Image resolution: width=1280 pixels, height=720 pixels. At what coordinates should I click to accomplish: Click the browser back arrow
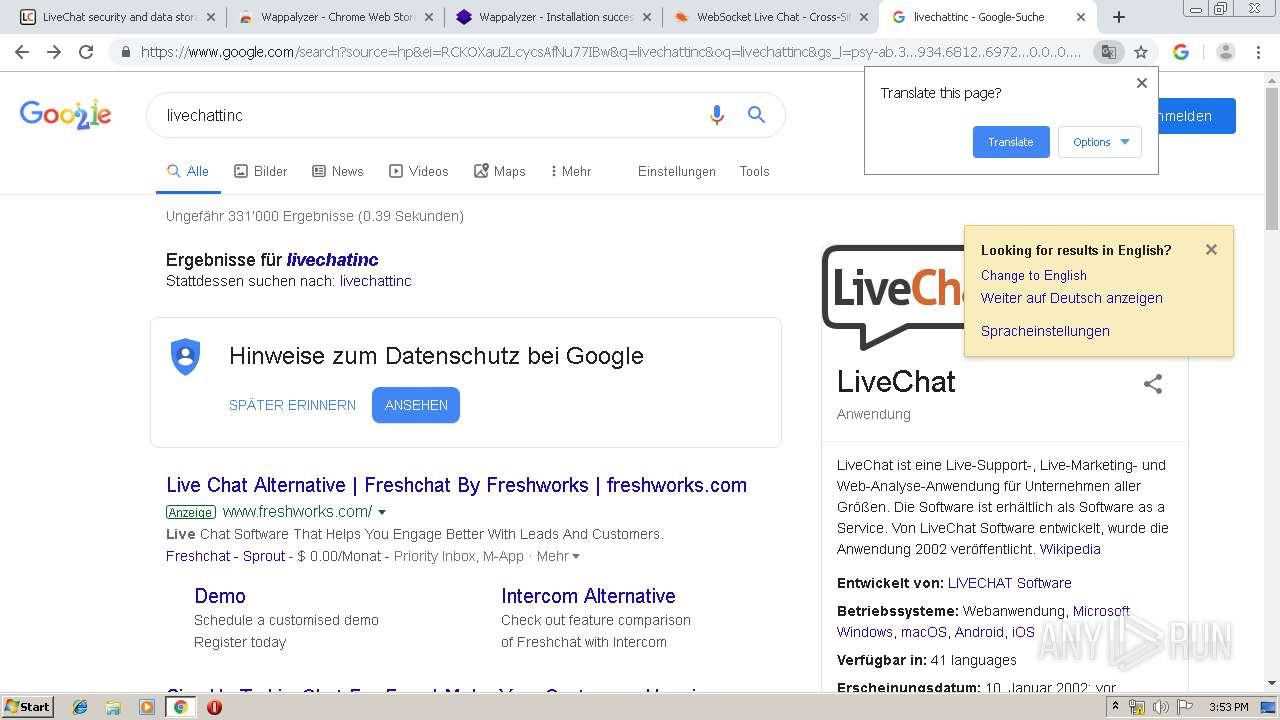pos(22,52)
